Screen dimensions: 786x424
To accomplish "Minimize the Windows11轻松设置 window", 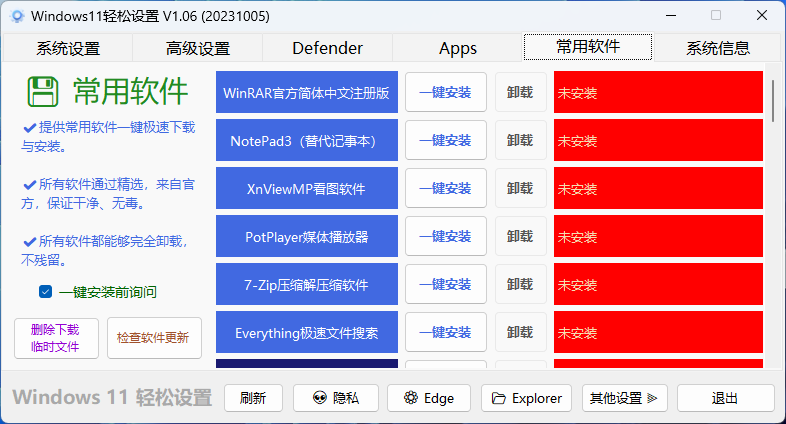I will (671, 16).
